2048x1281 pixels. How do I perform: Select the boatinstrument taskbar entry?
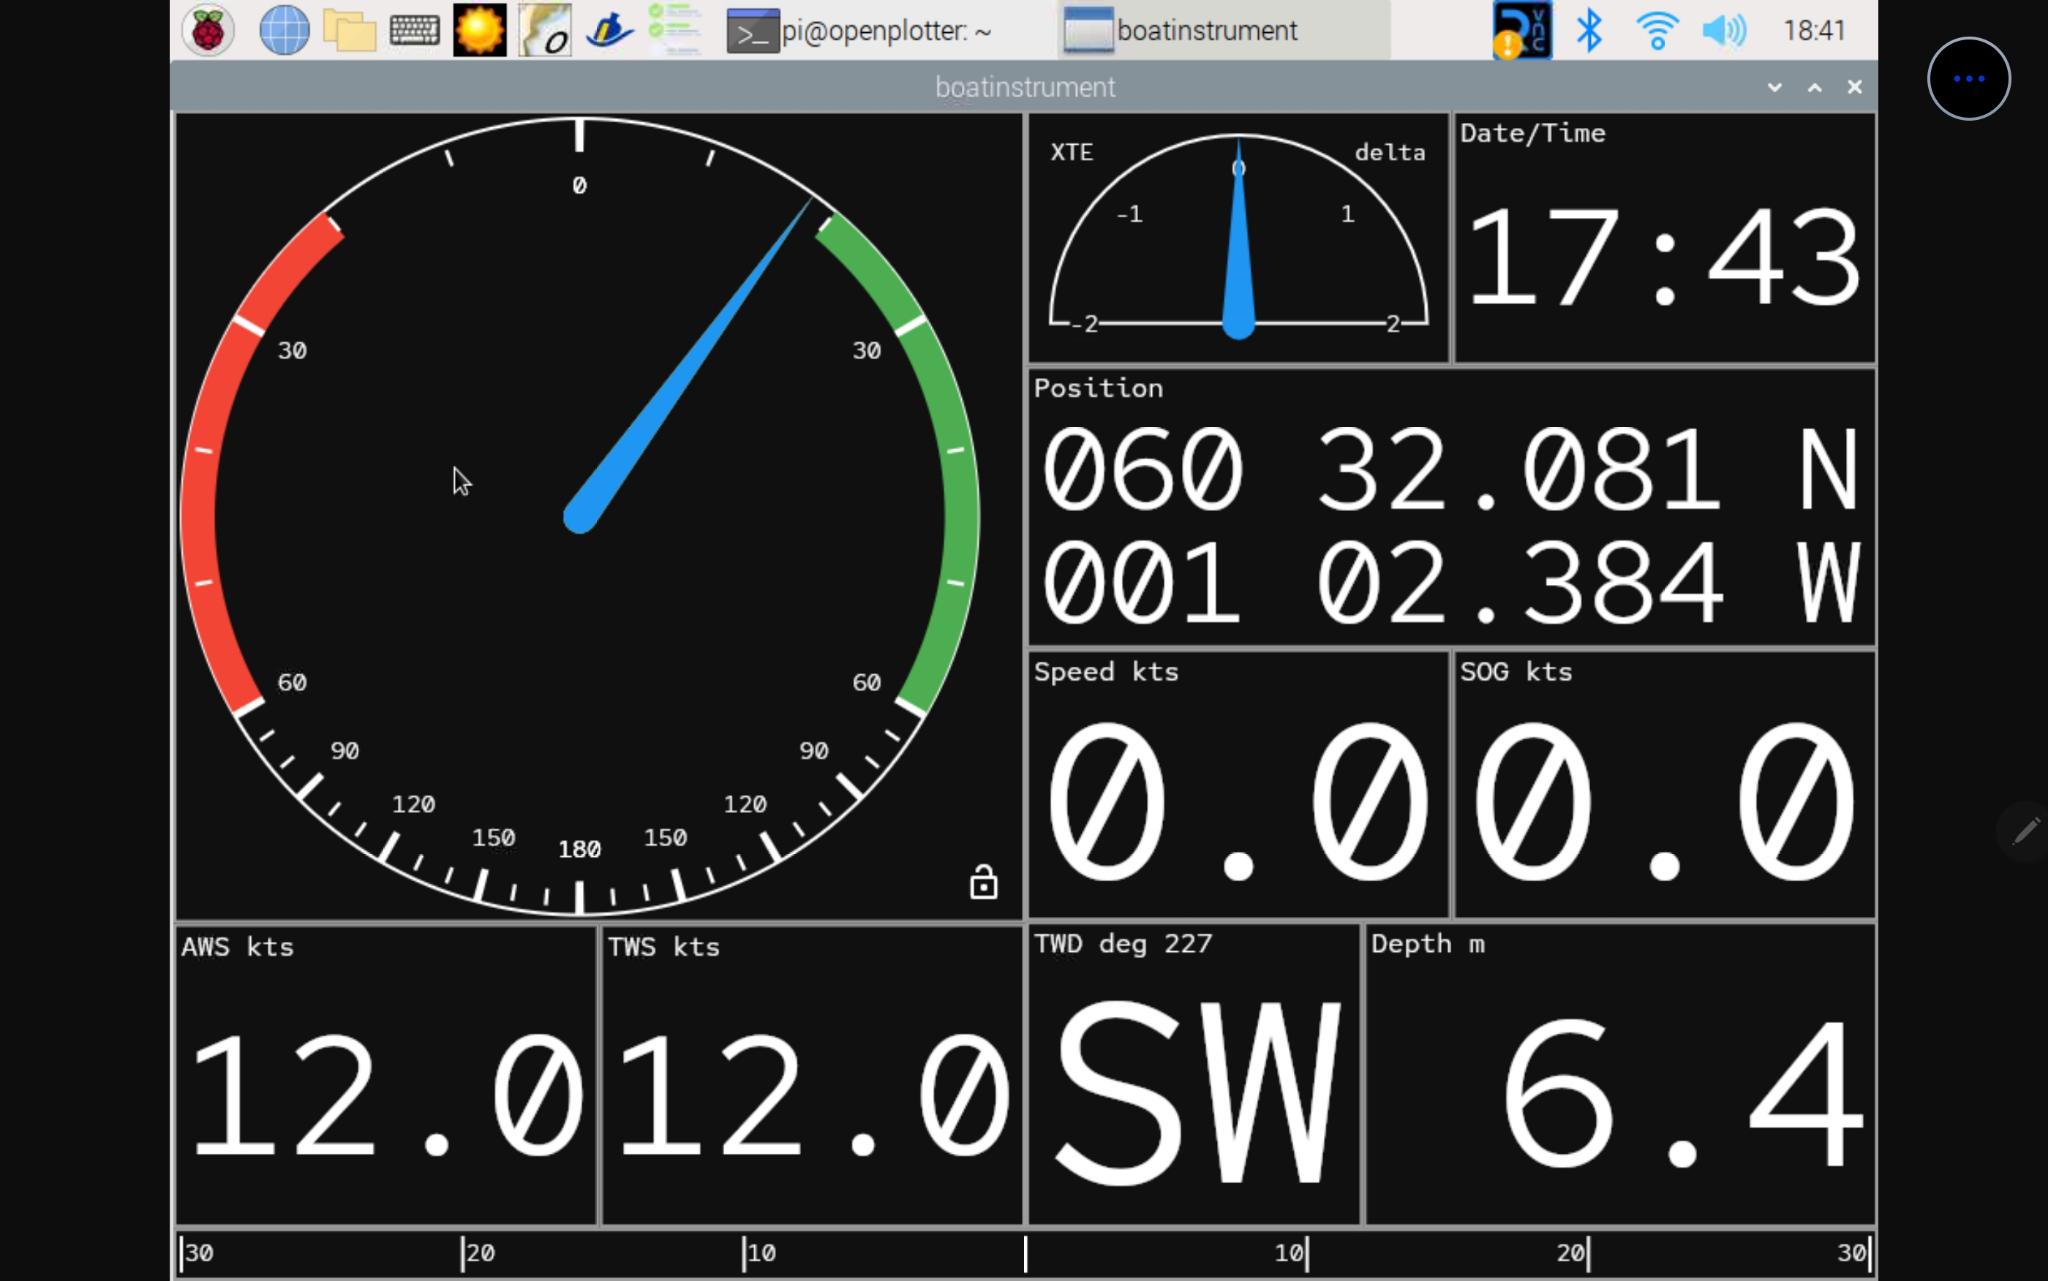(1224, 31)
